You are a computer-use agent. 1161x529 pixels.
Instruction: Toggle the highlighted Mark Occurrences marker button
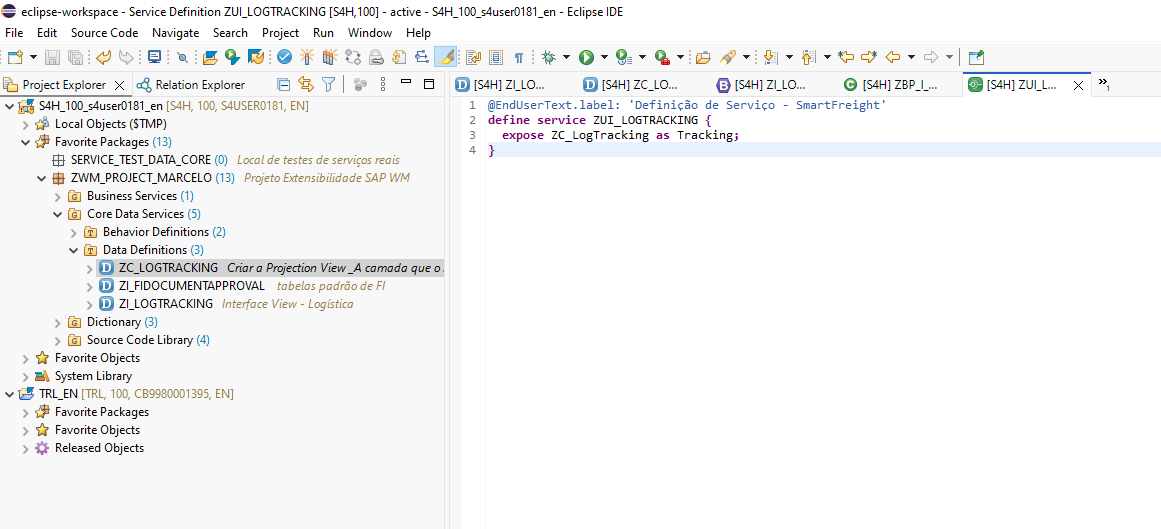(445, 57)
